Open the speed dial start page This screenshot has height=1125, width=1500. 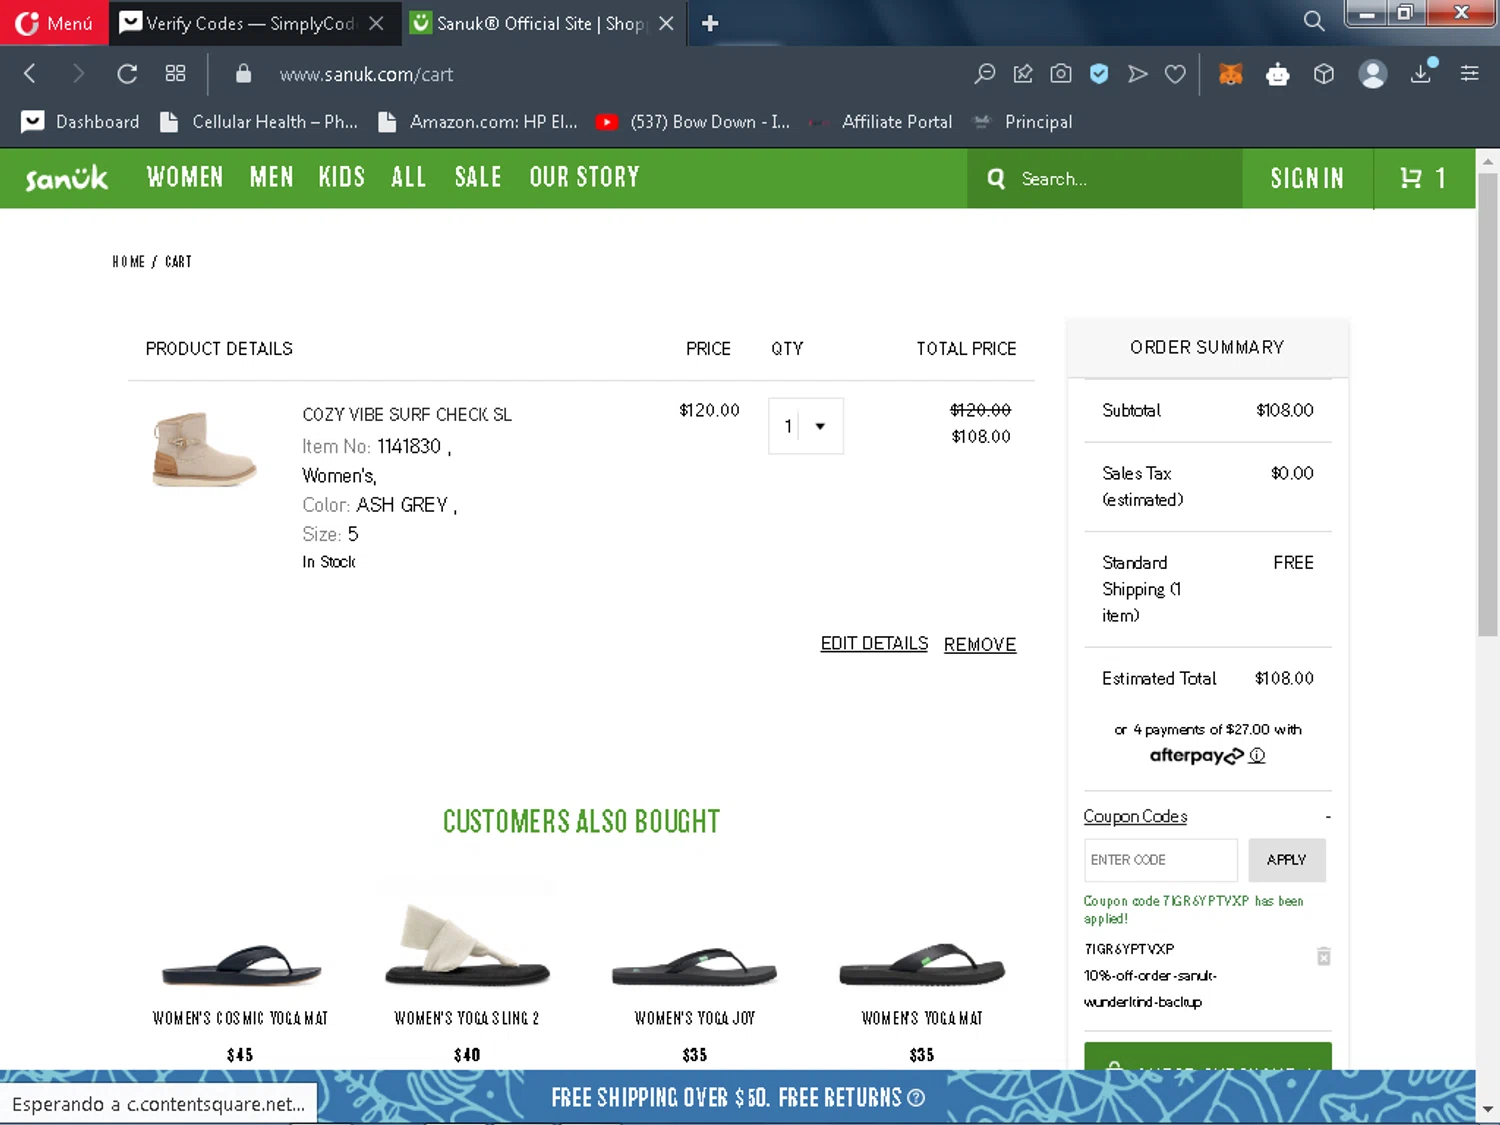tap(175, 73)
